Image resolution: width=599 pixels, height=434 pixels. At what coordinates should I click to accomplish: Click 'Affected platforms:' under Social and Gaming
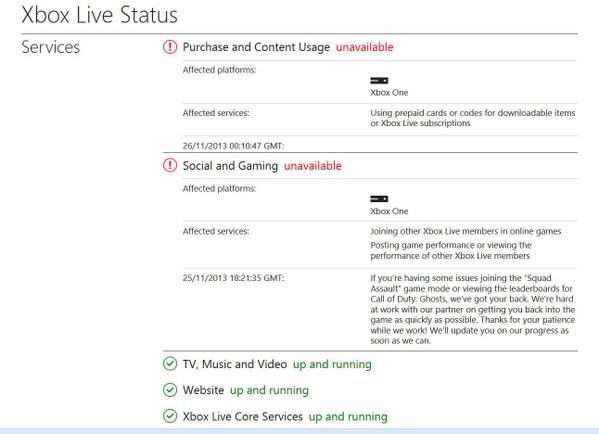click(219, 188)
